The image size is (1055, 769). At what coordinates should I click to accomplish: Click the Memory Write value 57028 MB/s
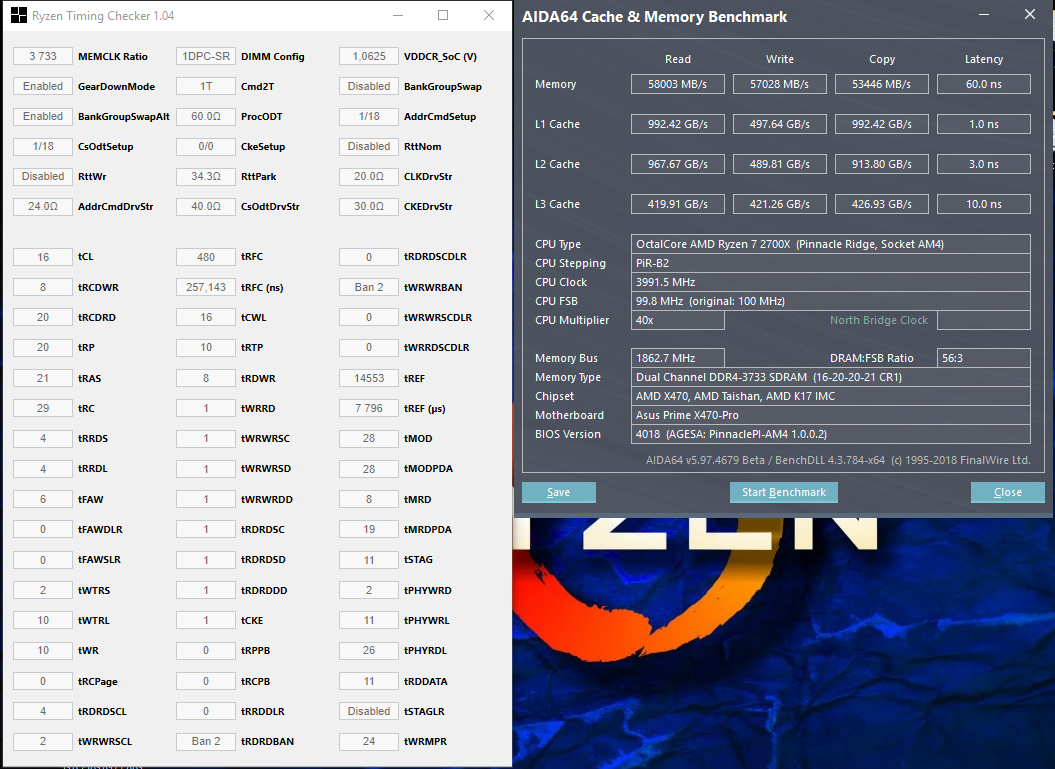pyautogui.click(x=779, y=84)
